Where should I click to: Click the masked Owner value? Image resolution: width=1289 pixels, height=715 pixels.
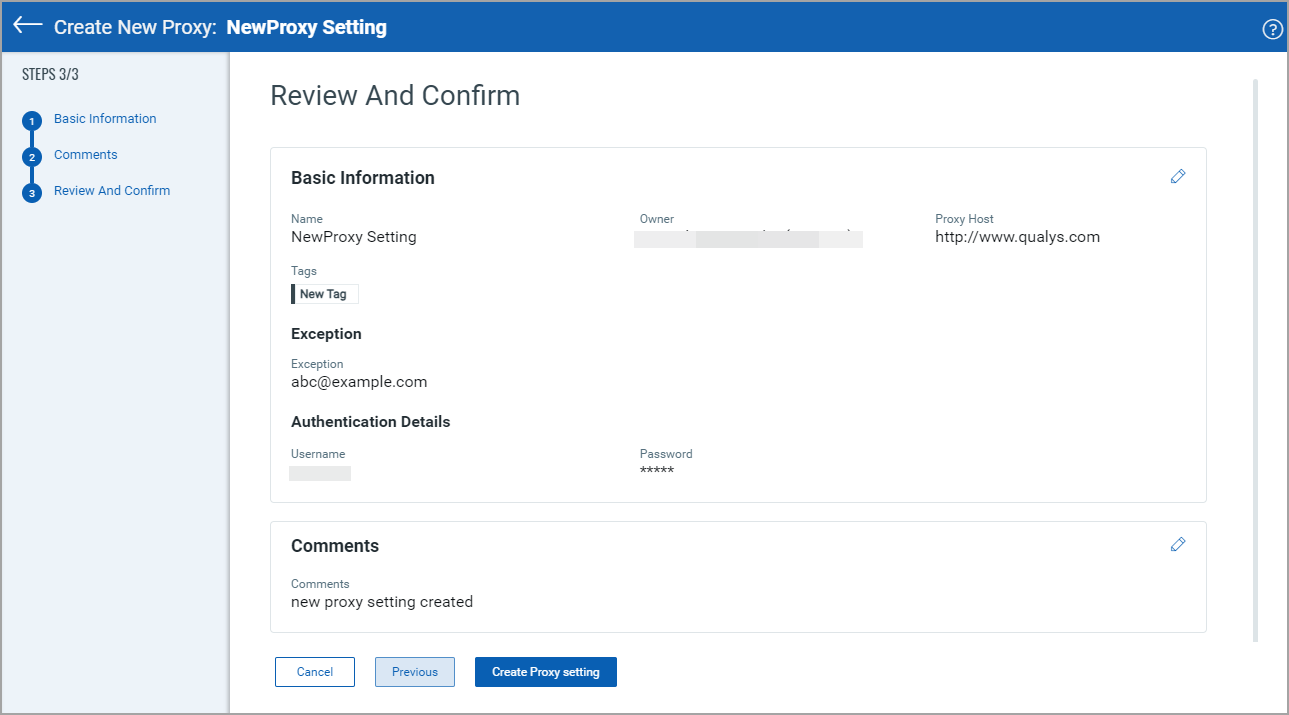coord(747,238)
